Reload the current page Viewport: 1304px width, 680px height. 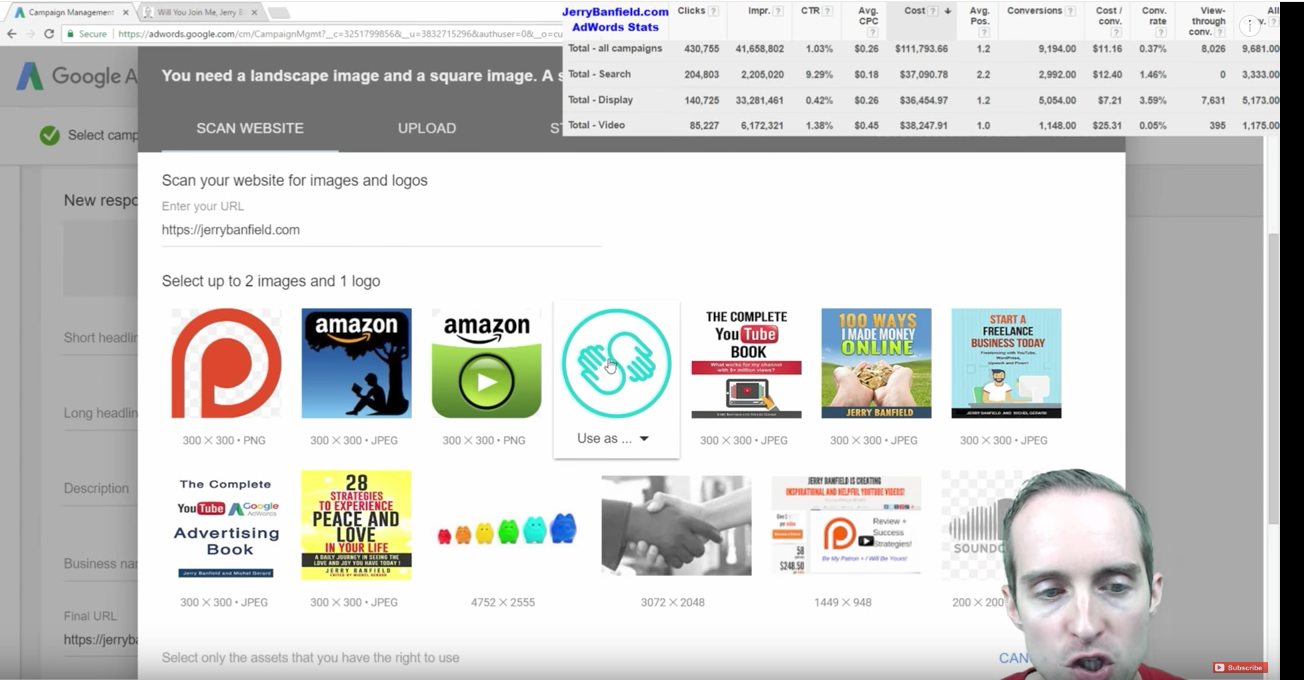(49, 33)
